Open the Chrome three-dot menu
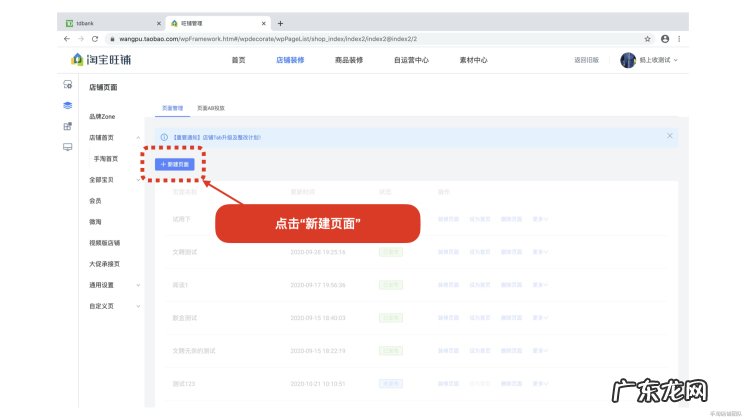746x420 pixels. [x=679, y=39]
